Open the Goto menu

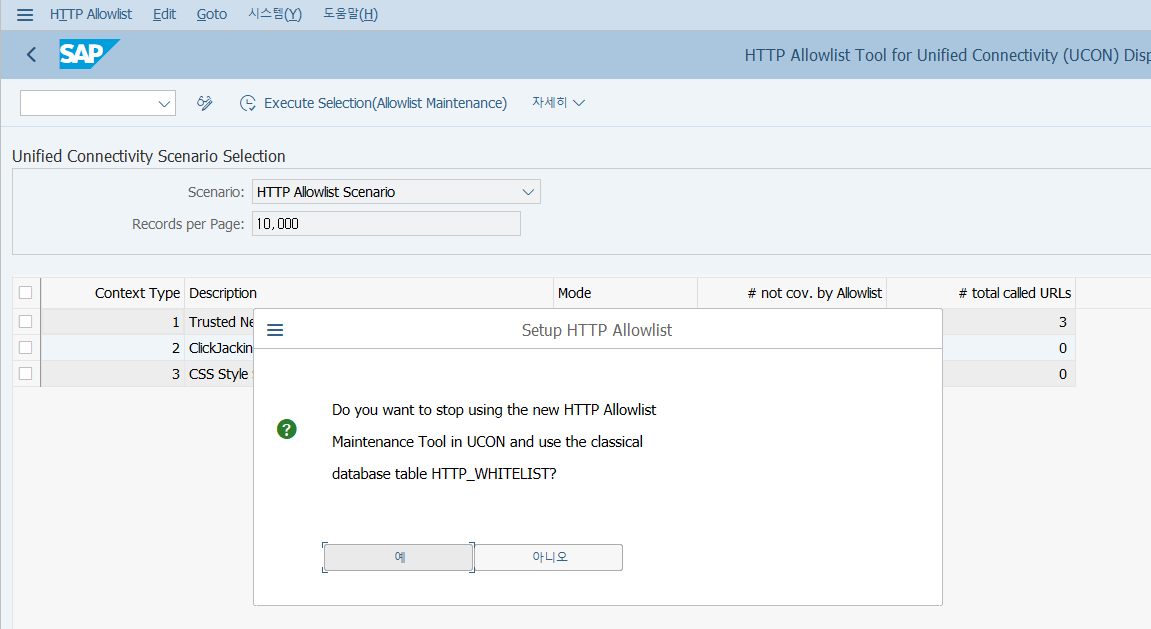pos(211,14)
